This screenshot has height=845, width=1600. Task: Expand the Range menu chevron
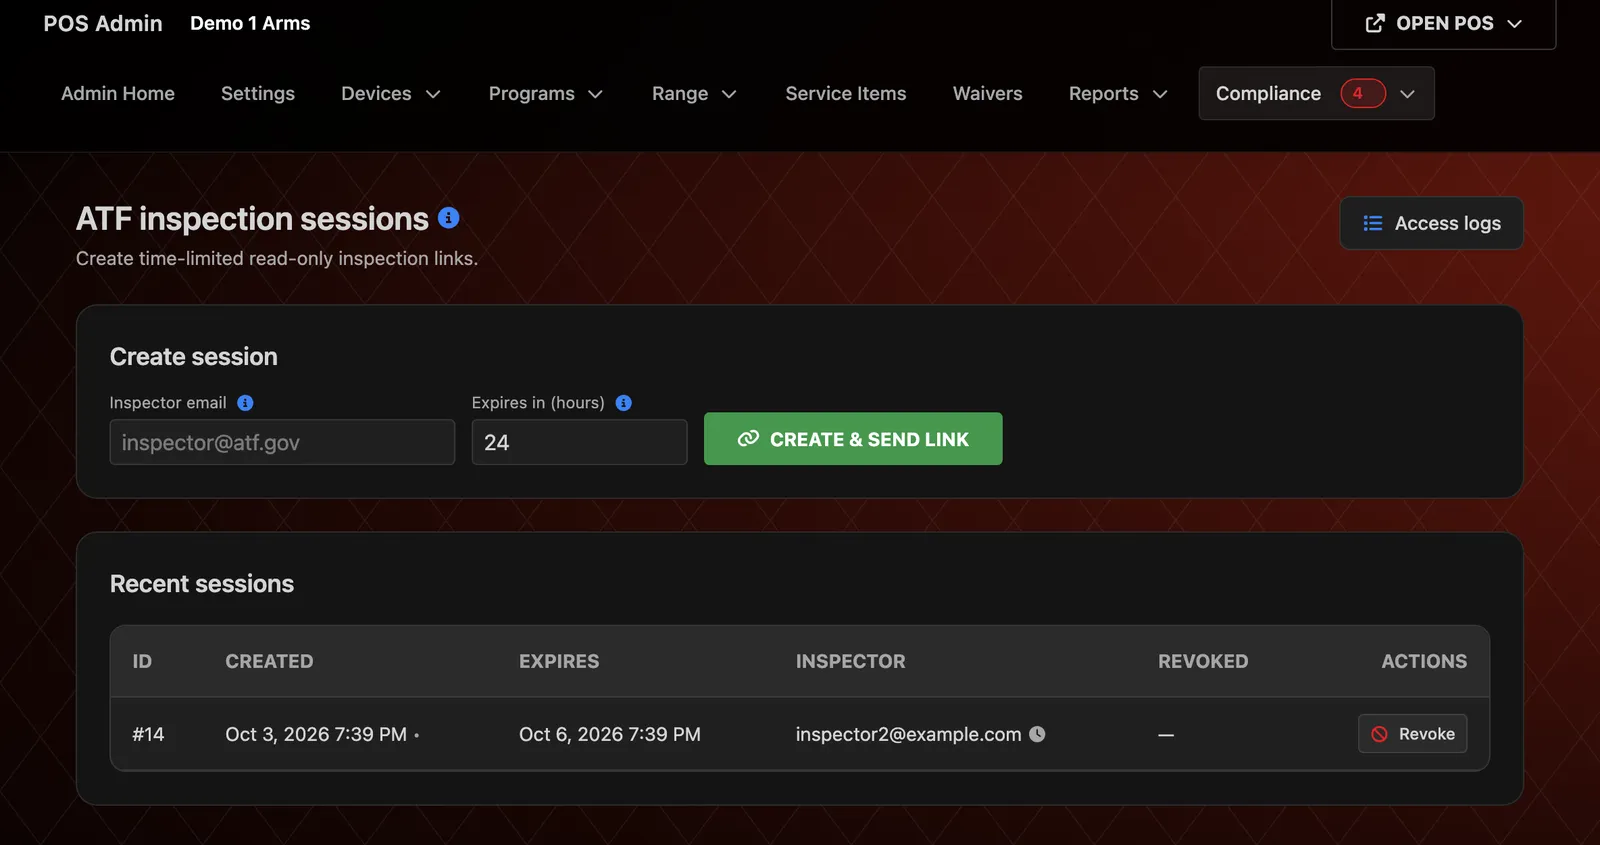[x=729, y=94]
